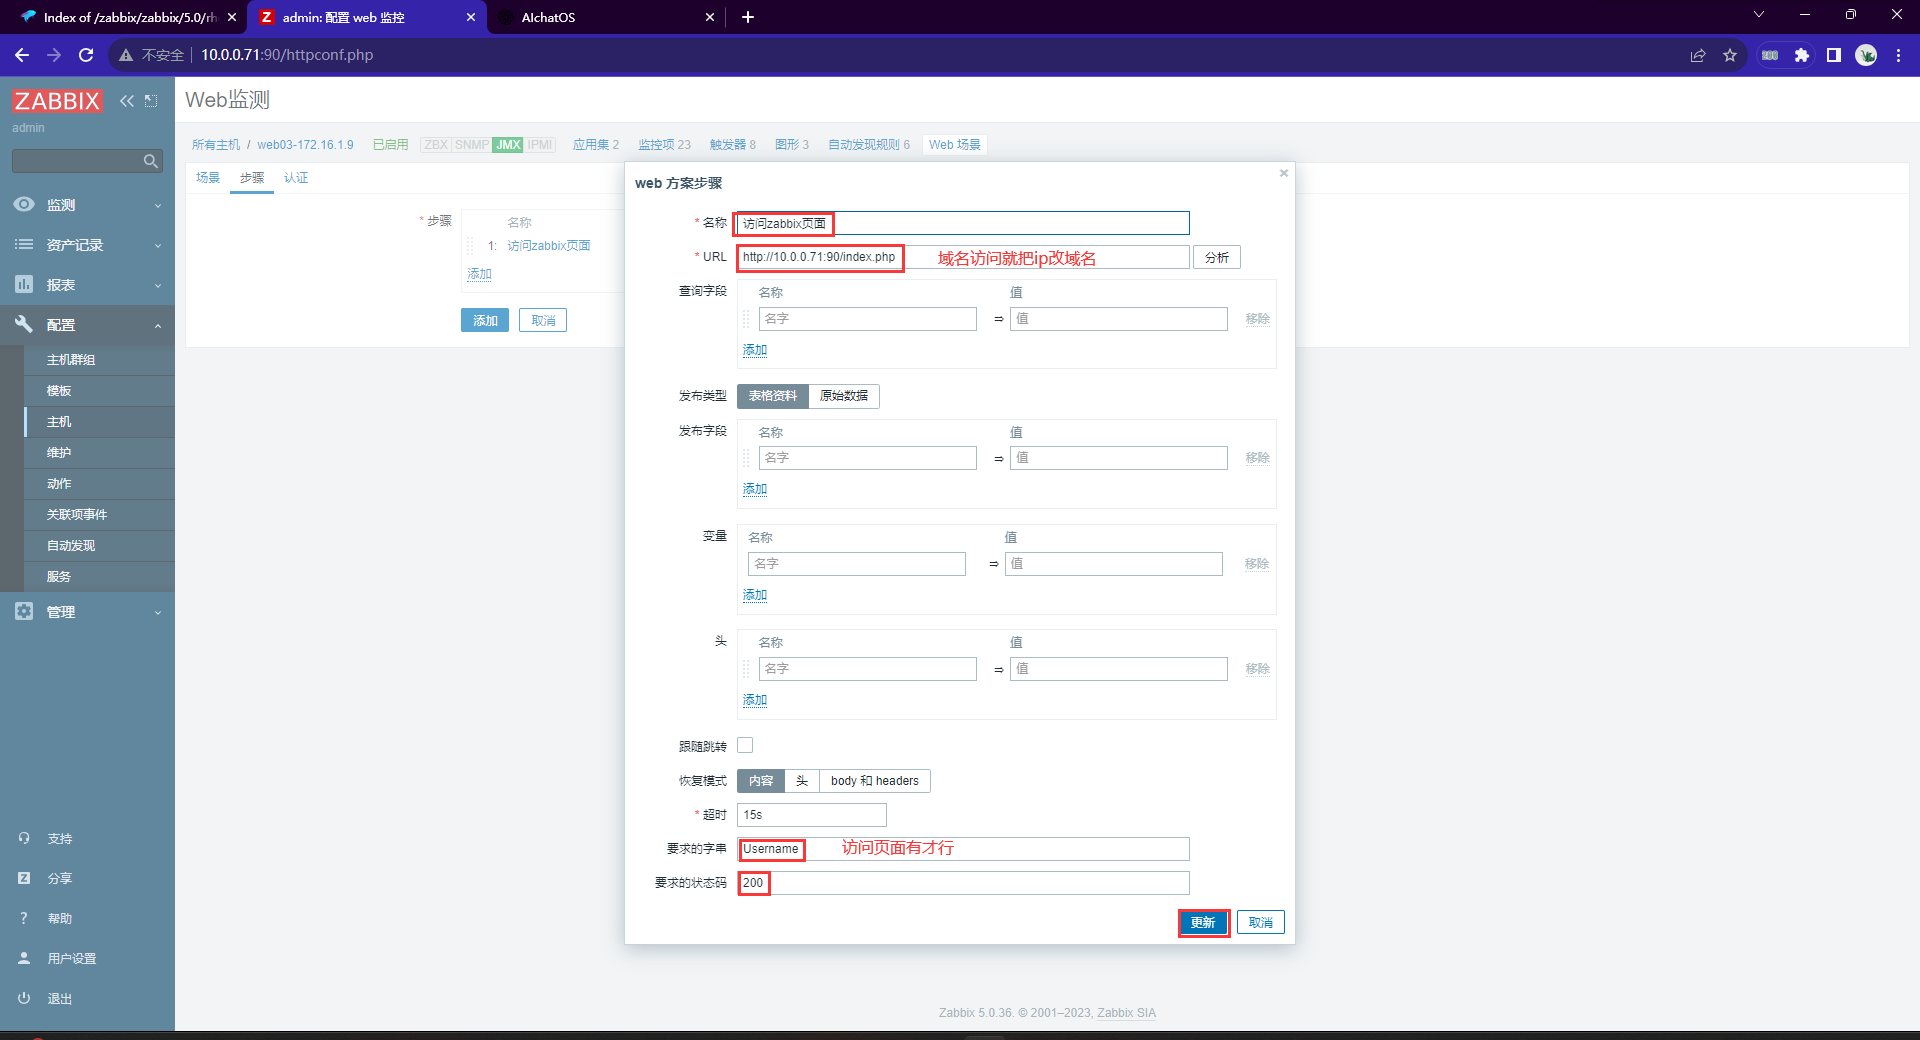Click the 退出 power icon
This screenshot has height=1040, width=1920.
24,998
